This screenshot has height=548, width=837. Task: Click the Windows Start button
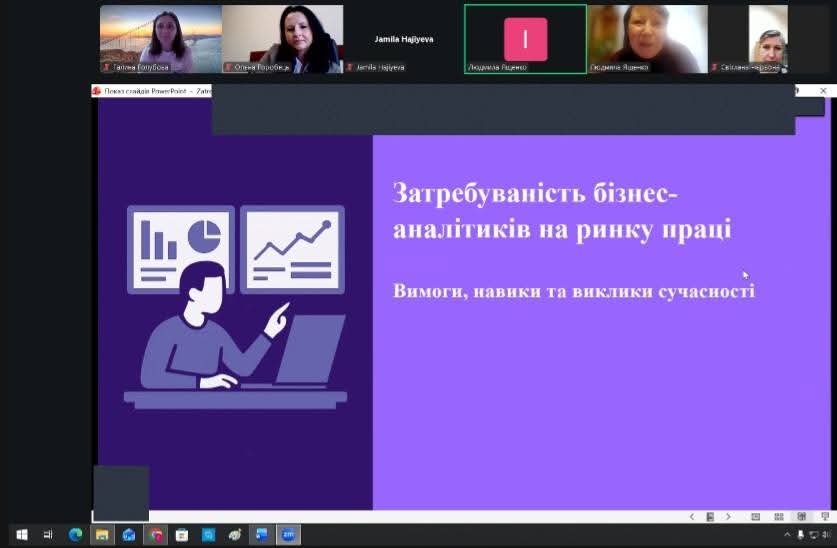pos(21,535)
